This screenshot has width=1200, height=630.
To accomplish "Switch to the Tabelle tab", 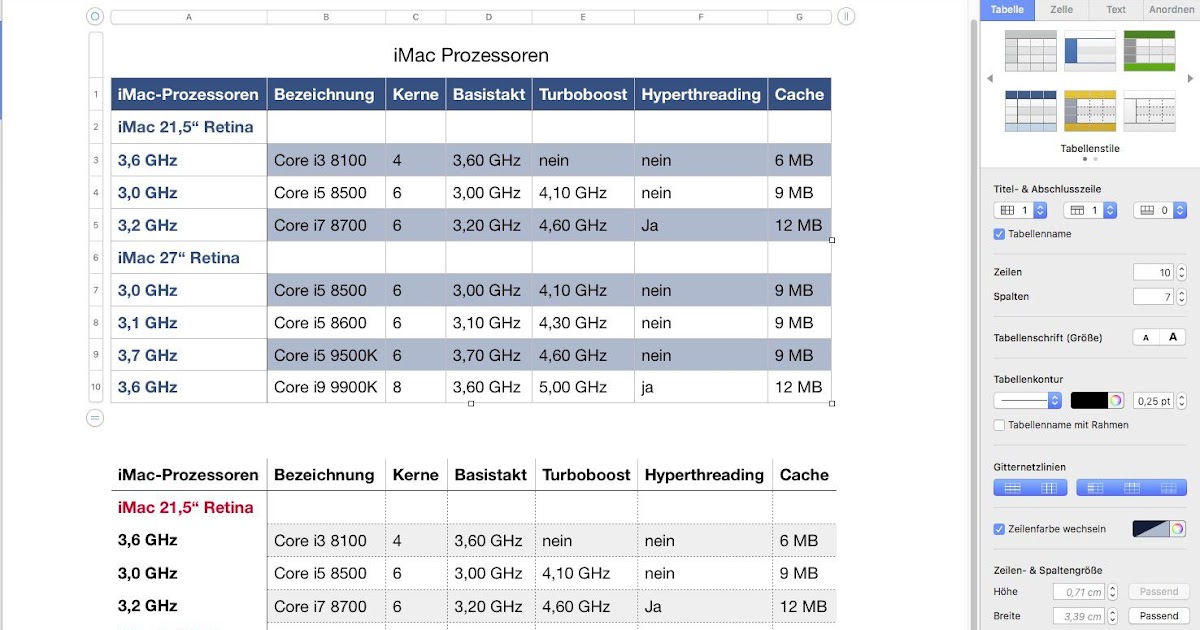I will 1007,9.
